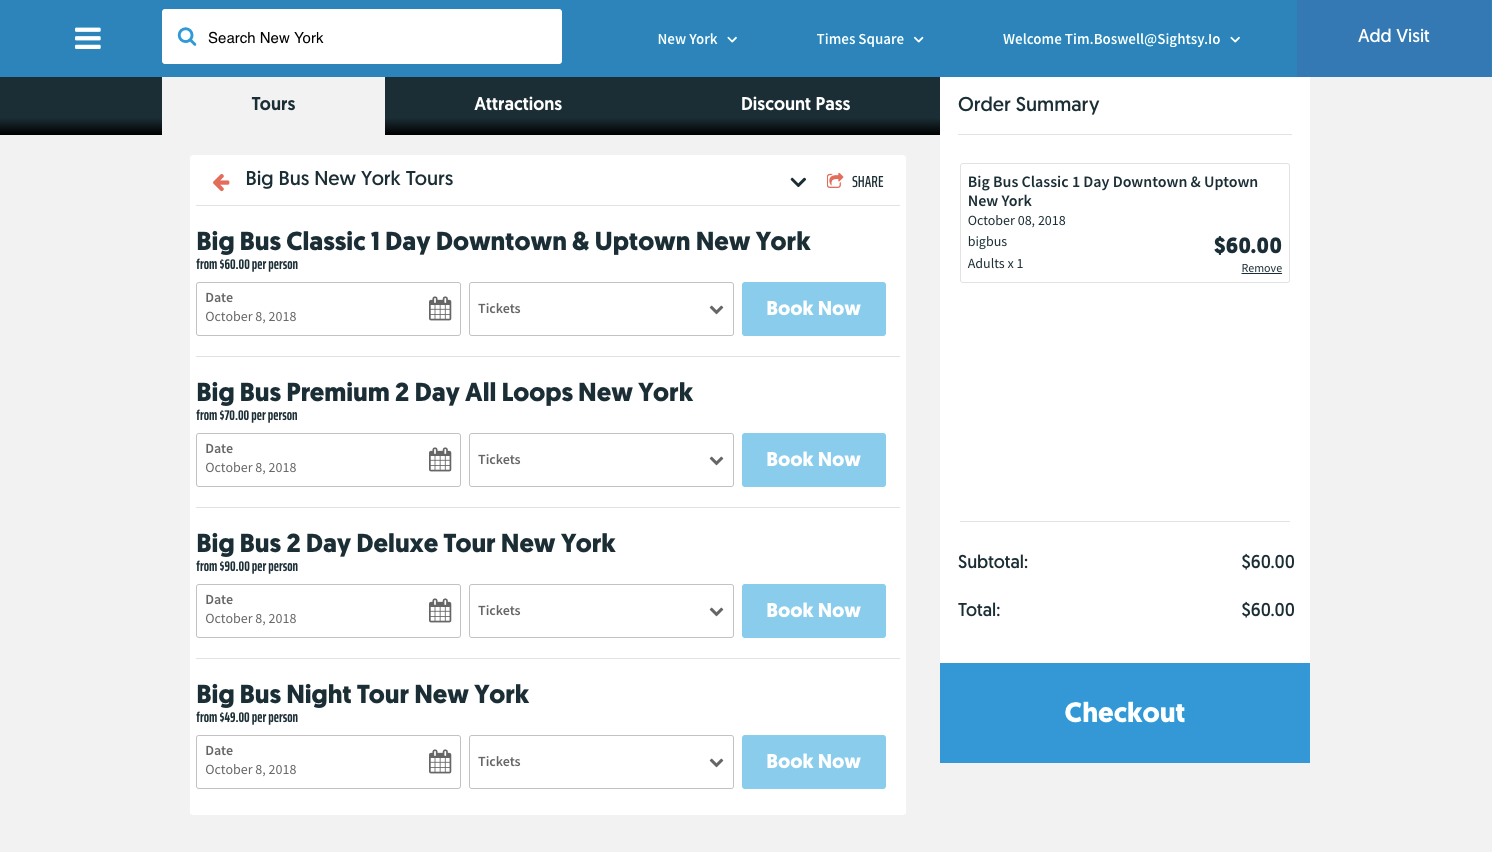Click the Order Summary heading

1028,105
